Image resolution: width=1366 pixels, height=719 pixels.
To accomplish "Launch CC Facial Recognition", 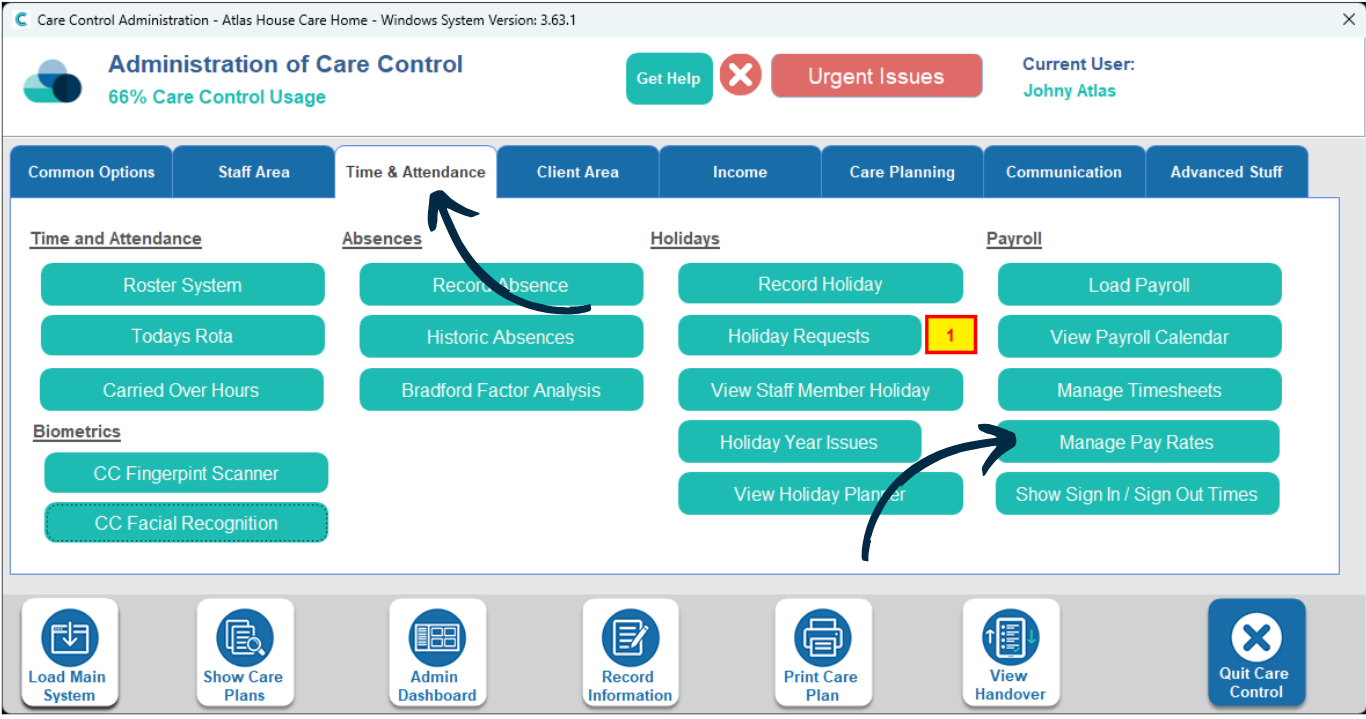I will [x=186, y=523].
